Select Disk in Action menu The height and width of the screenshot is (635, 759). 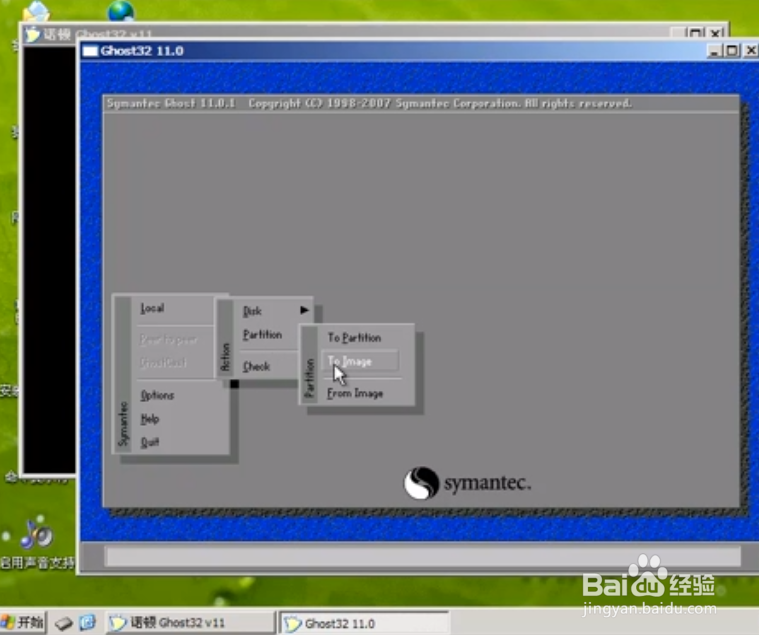pos(252,311)
